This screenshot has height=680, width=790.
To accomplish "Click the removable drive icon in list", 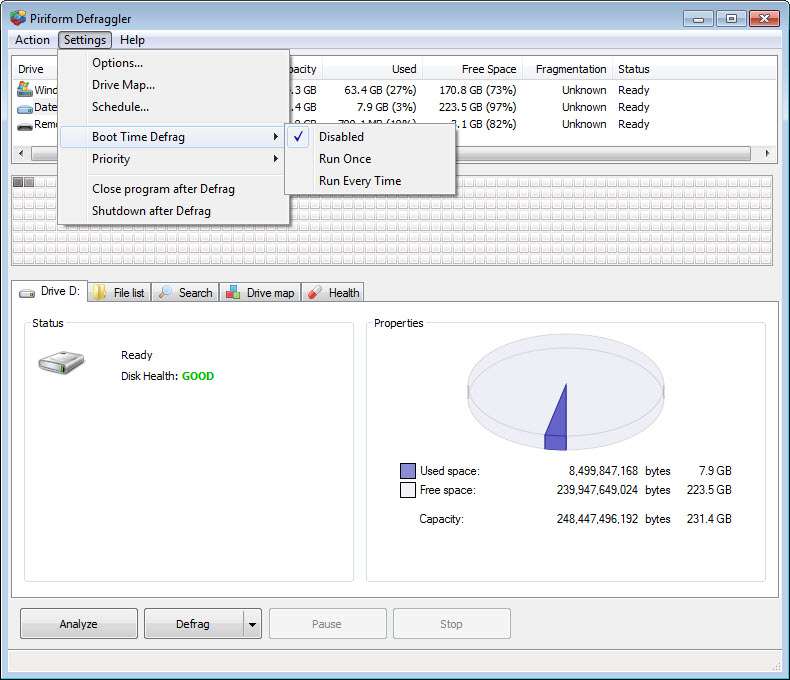I will pos(25,126).
